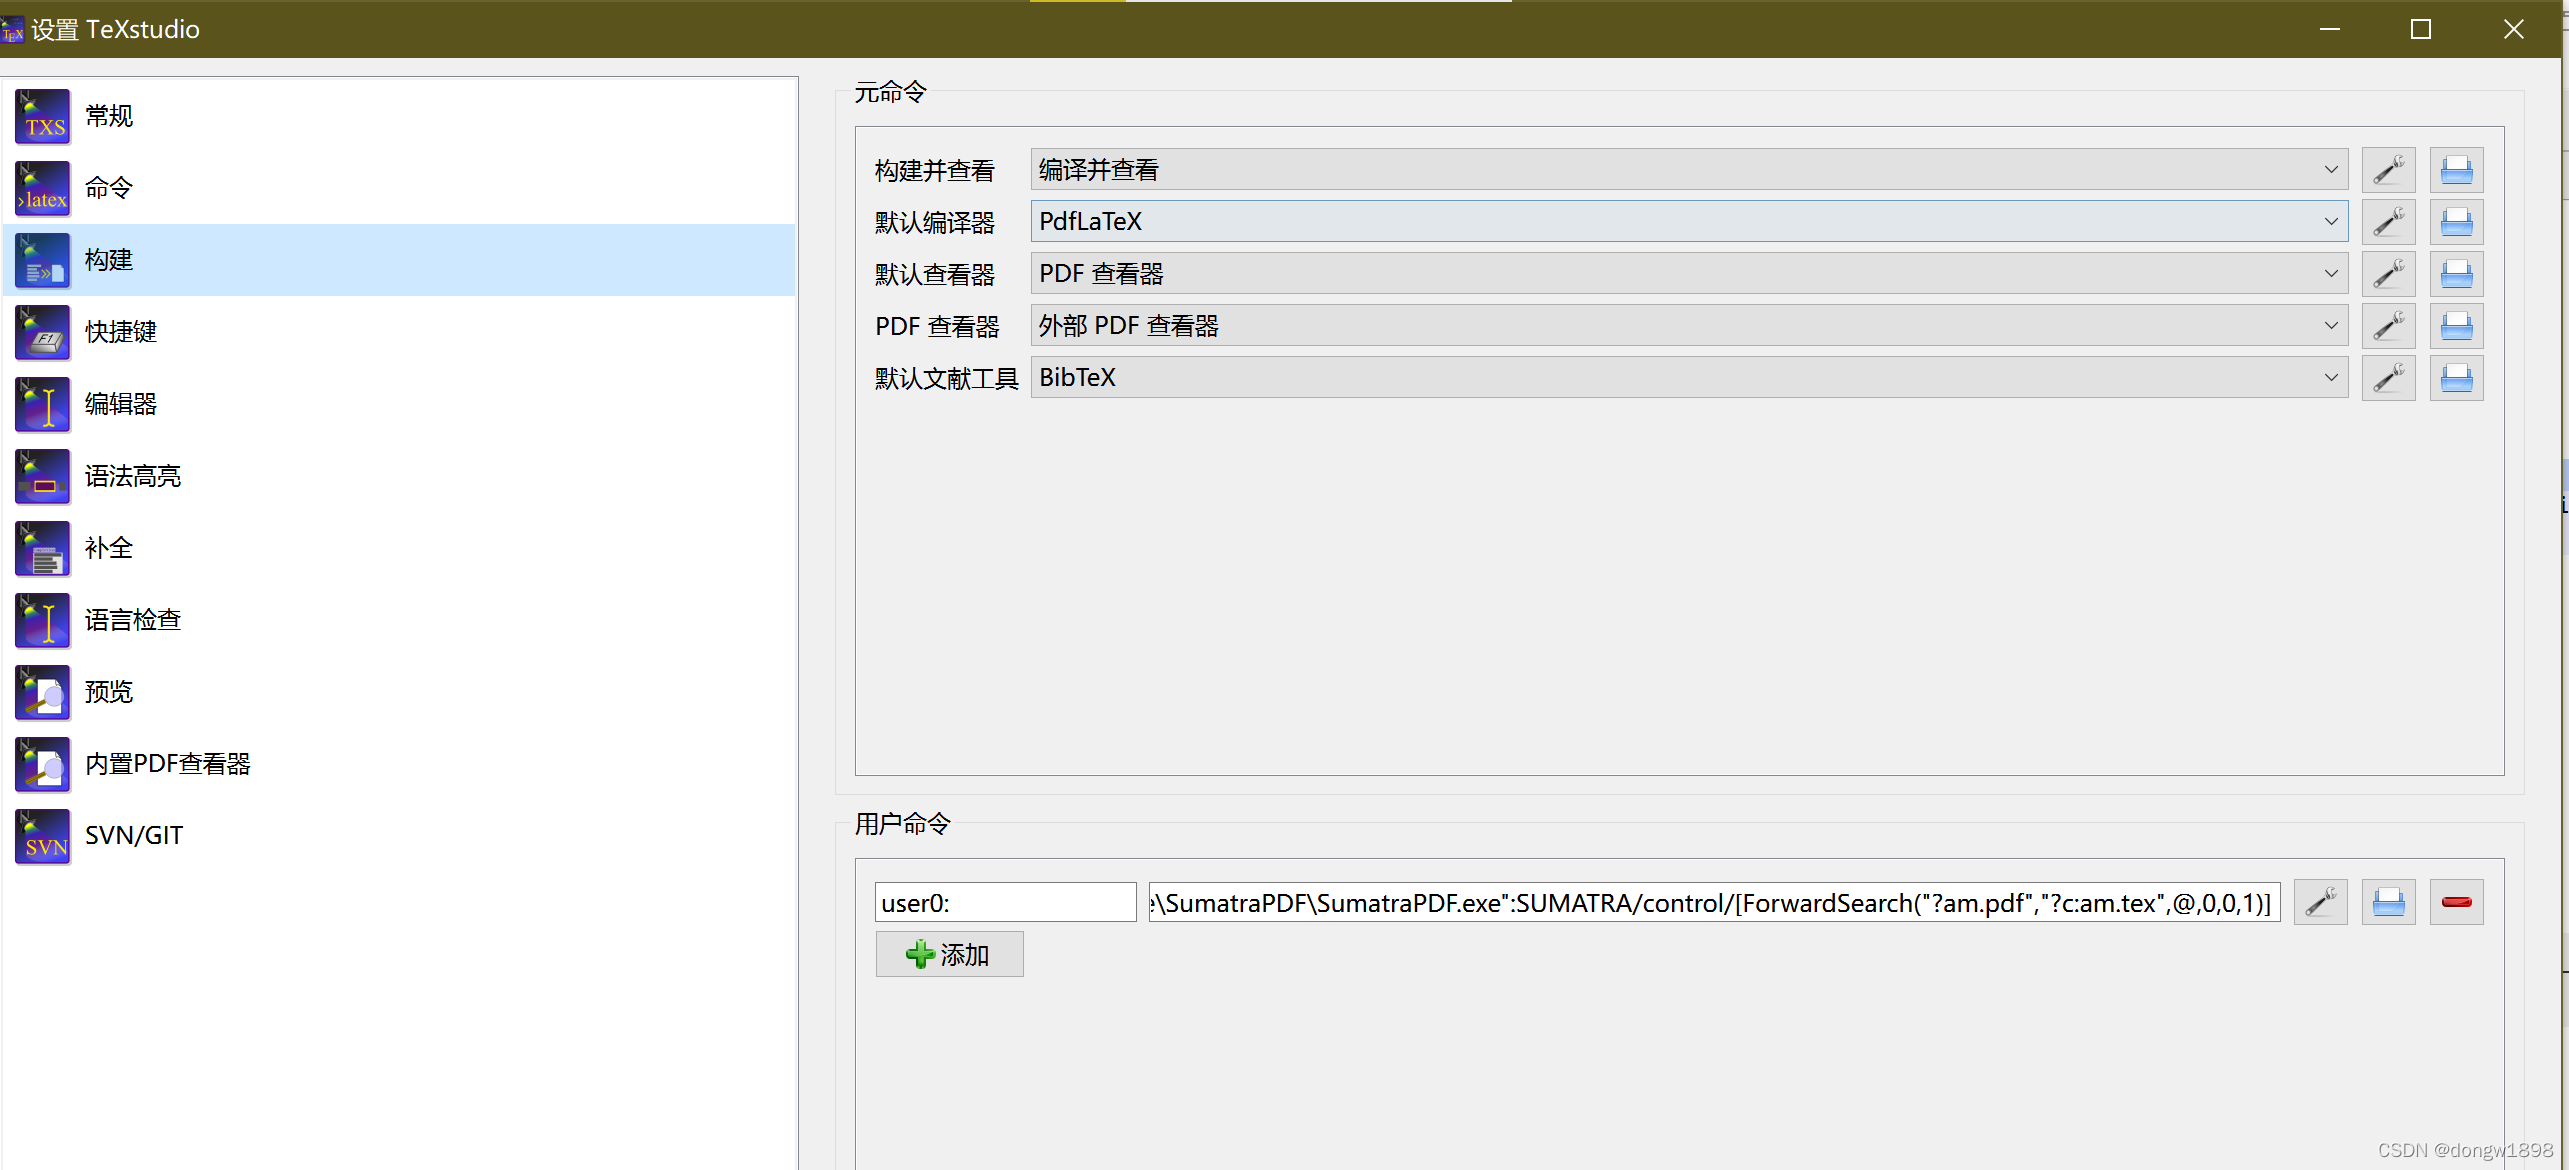Click wrench icon for 默认文献工具 row
Viewport: 2569px width, 1170px height.
coord(2388,378)
